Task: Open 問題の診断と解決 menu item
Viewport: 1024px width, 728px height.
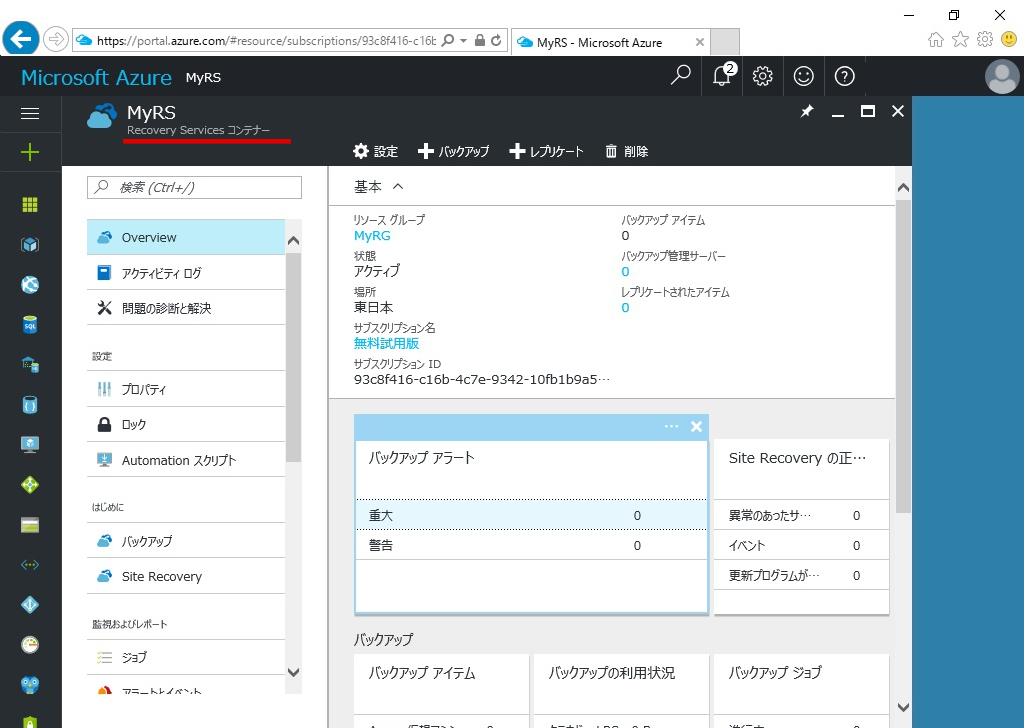Action: [x=186, y=308]
